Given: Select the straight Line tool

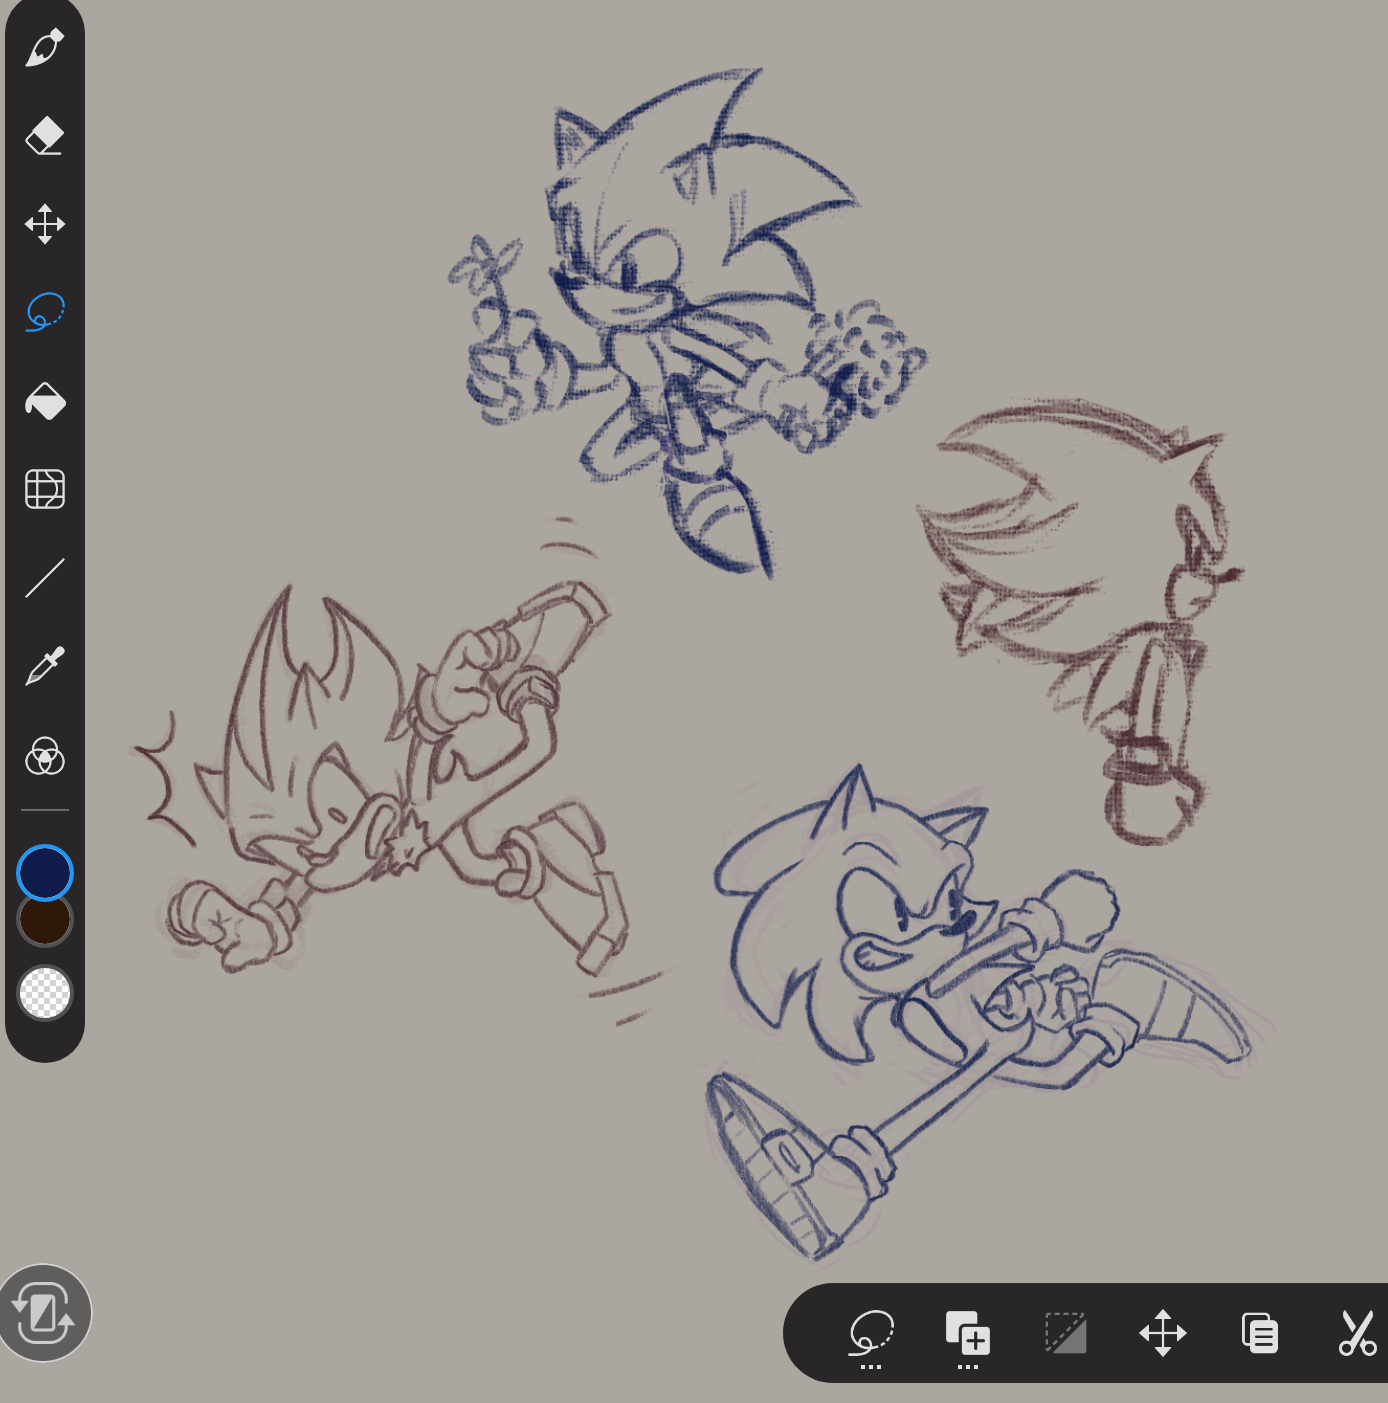Looking at the screenshot, I should coord(45,578).
